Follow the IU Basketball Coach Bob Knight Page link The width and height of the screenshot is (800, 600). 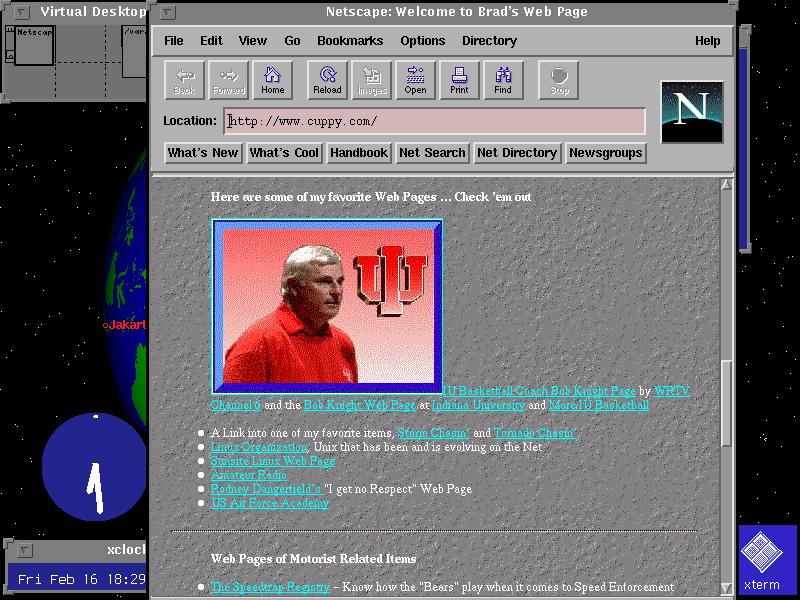[x=539, y=391]
